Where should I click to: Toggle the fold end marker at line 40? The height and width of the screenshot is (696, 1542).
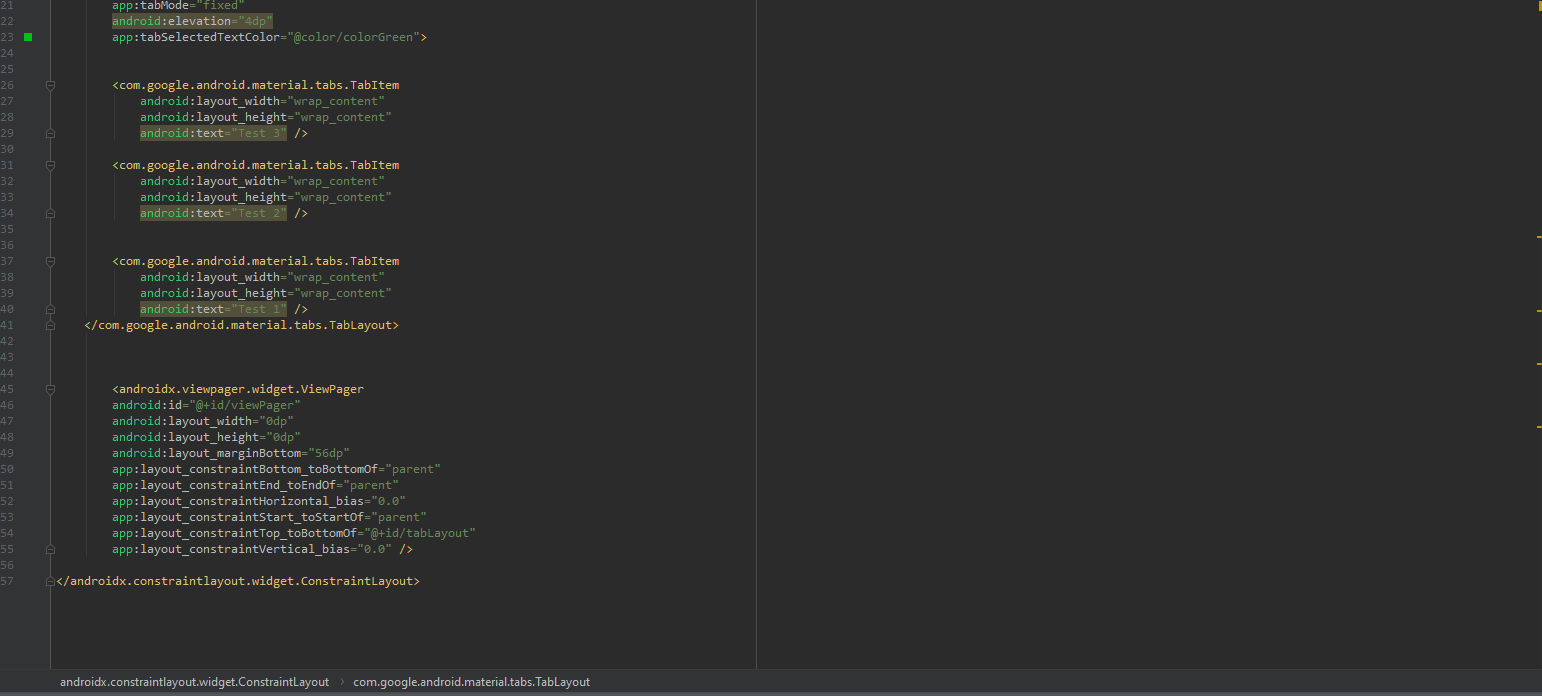(50, 309)
